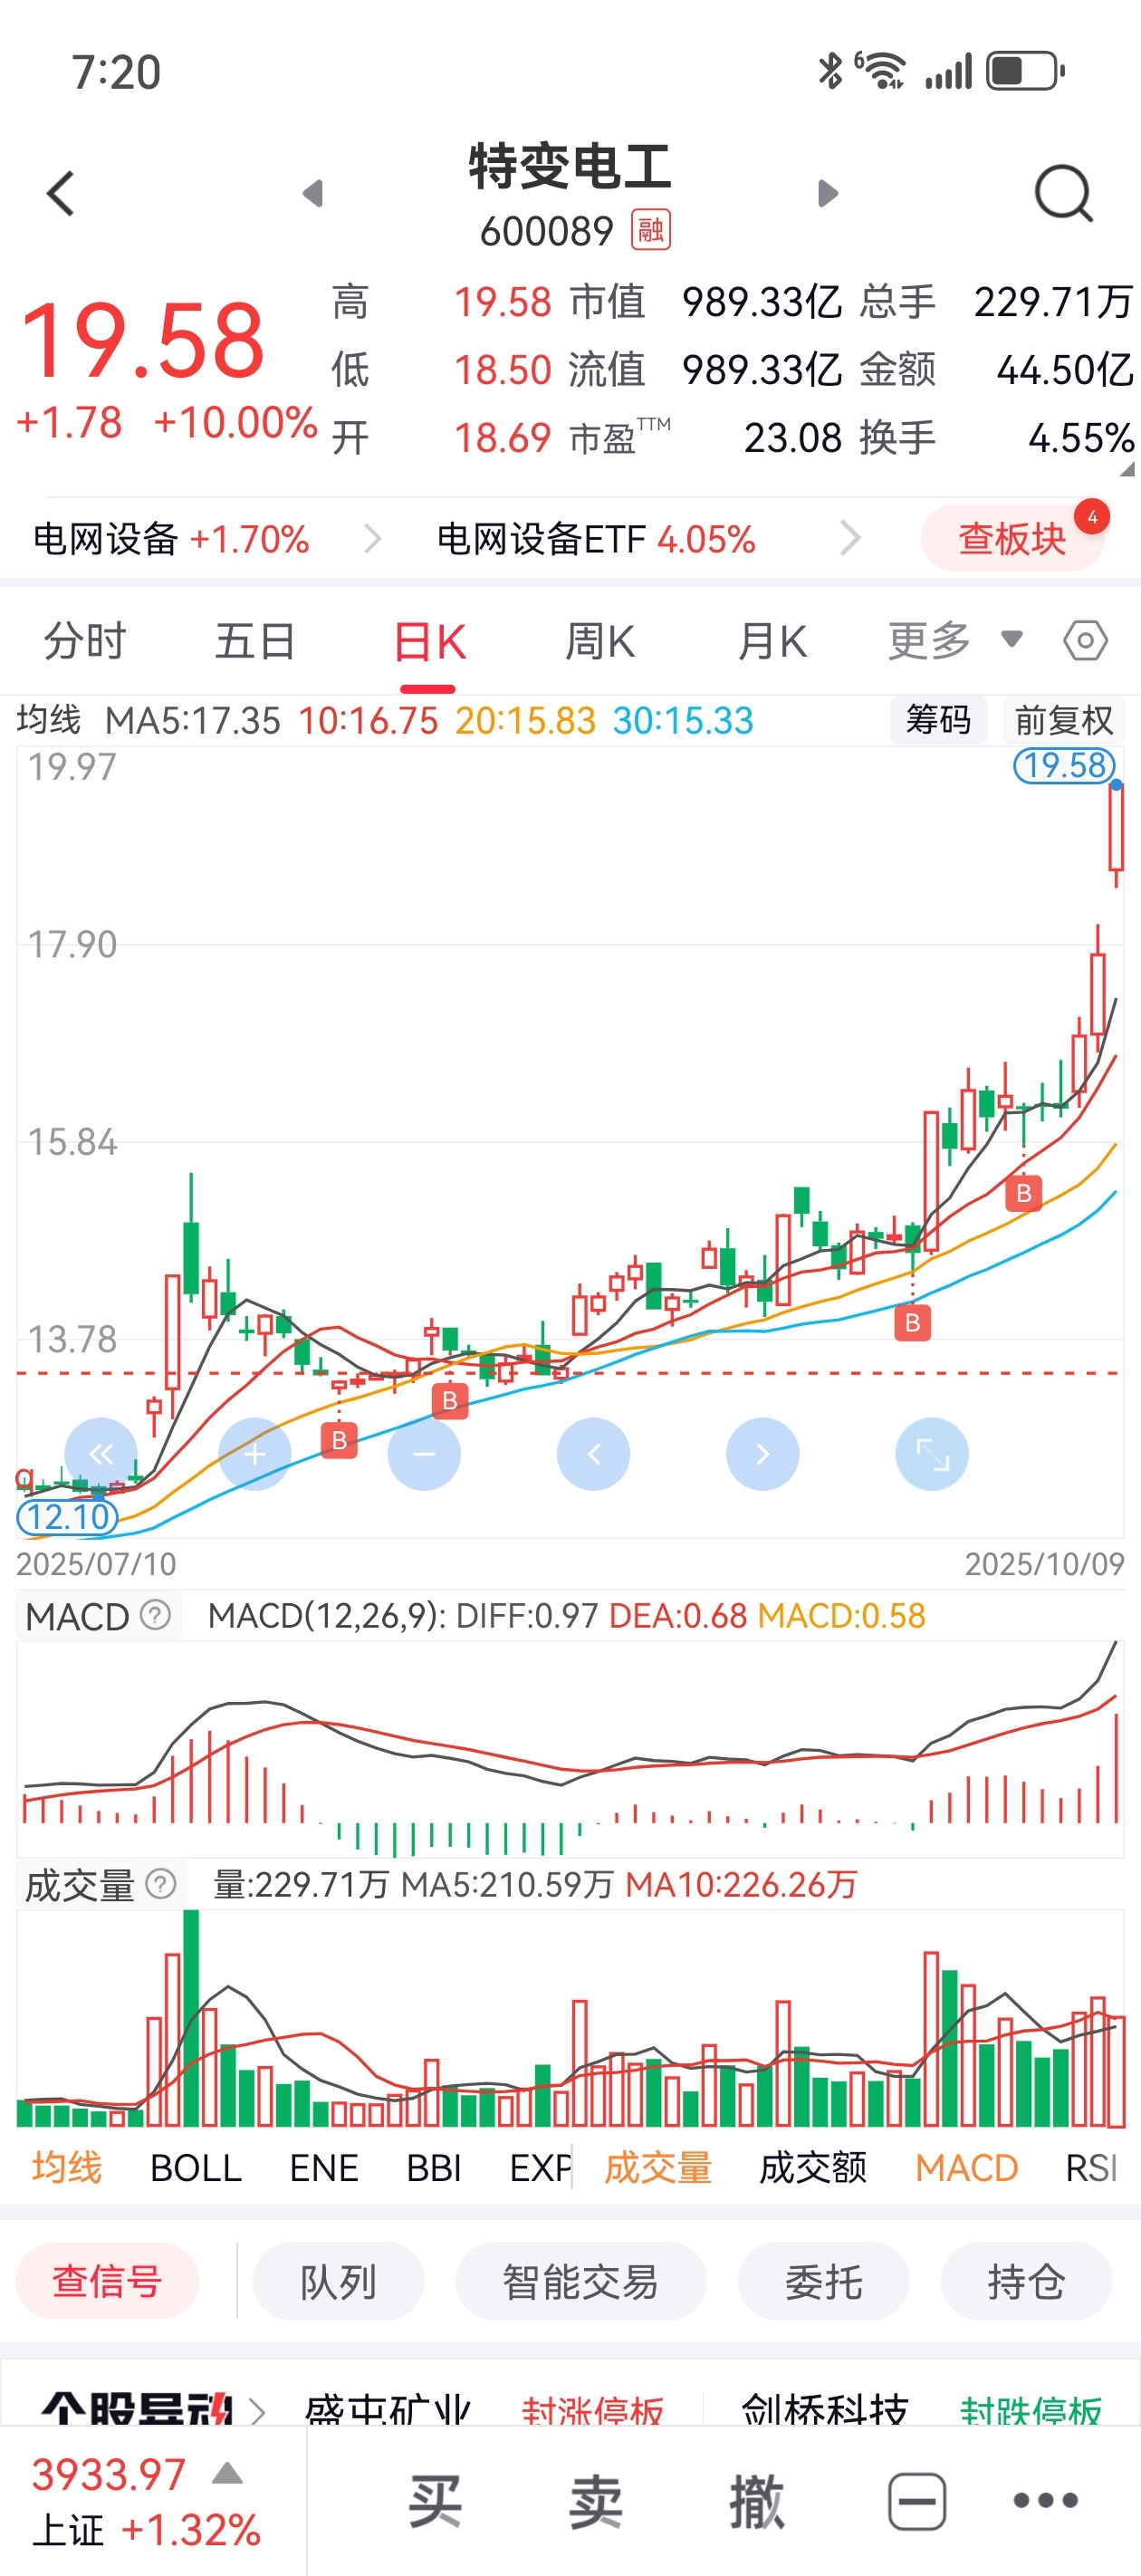Tap 撤 cancel order button
The image size is (1141, 2576).
[x=756, y=2502]
